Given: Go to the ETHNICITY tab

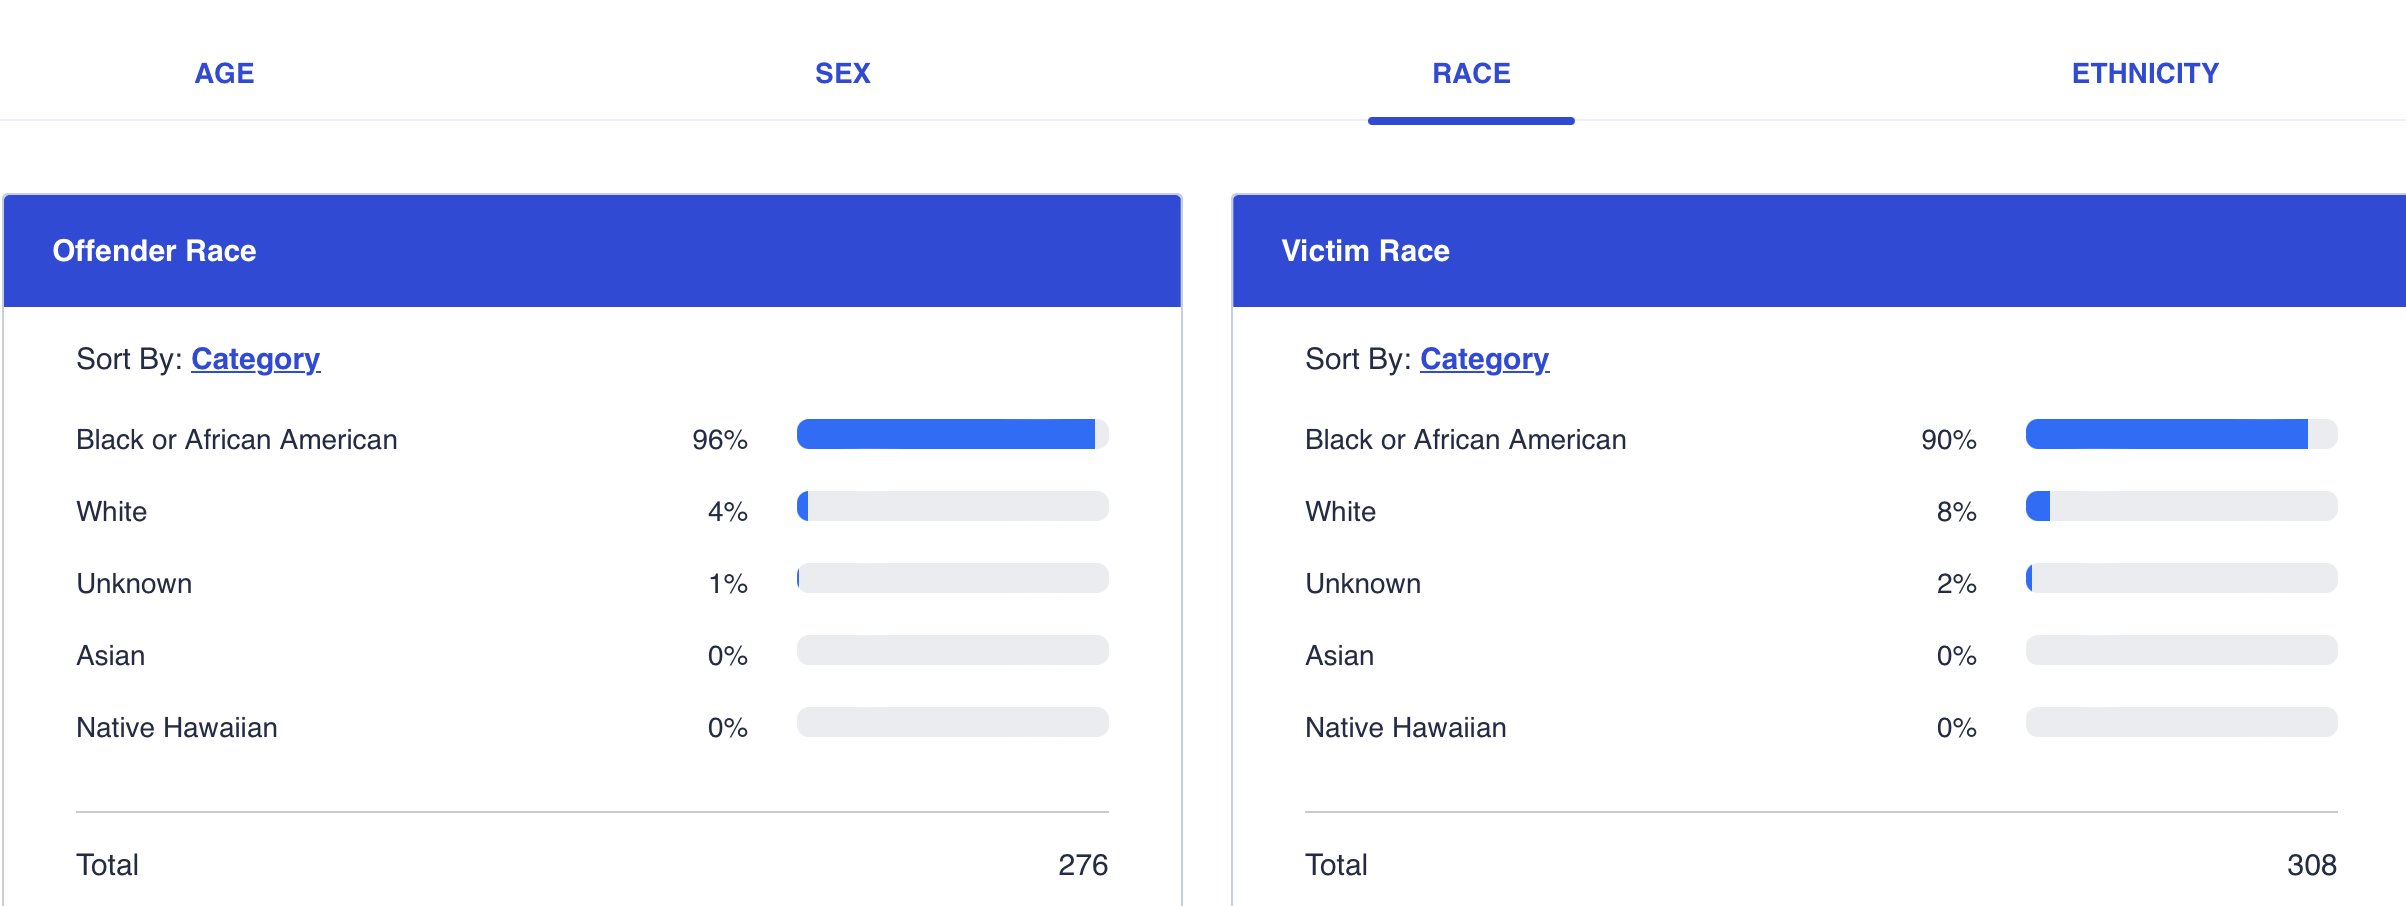Looking at the screenshot, I should tap(2145, 73).
